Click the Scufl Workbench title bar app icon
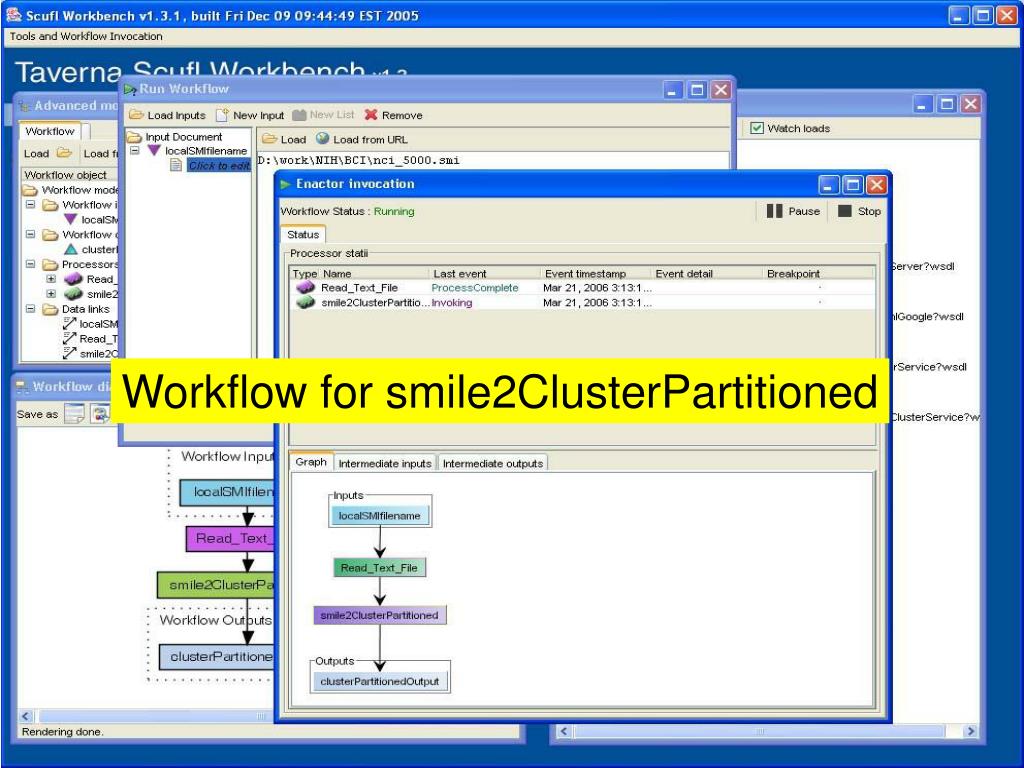This screenshot has height=768, width=1024. (14, 14)
